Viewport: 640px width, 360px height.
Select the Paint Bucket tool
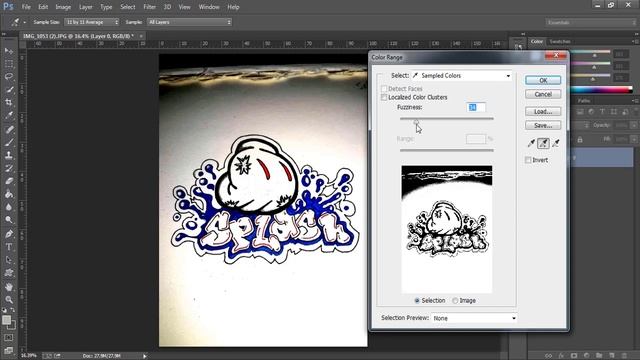[x=9, y=194]
